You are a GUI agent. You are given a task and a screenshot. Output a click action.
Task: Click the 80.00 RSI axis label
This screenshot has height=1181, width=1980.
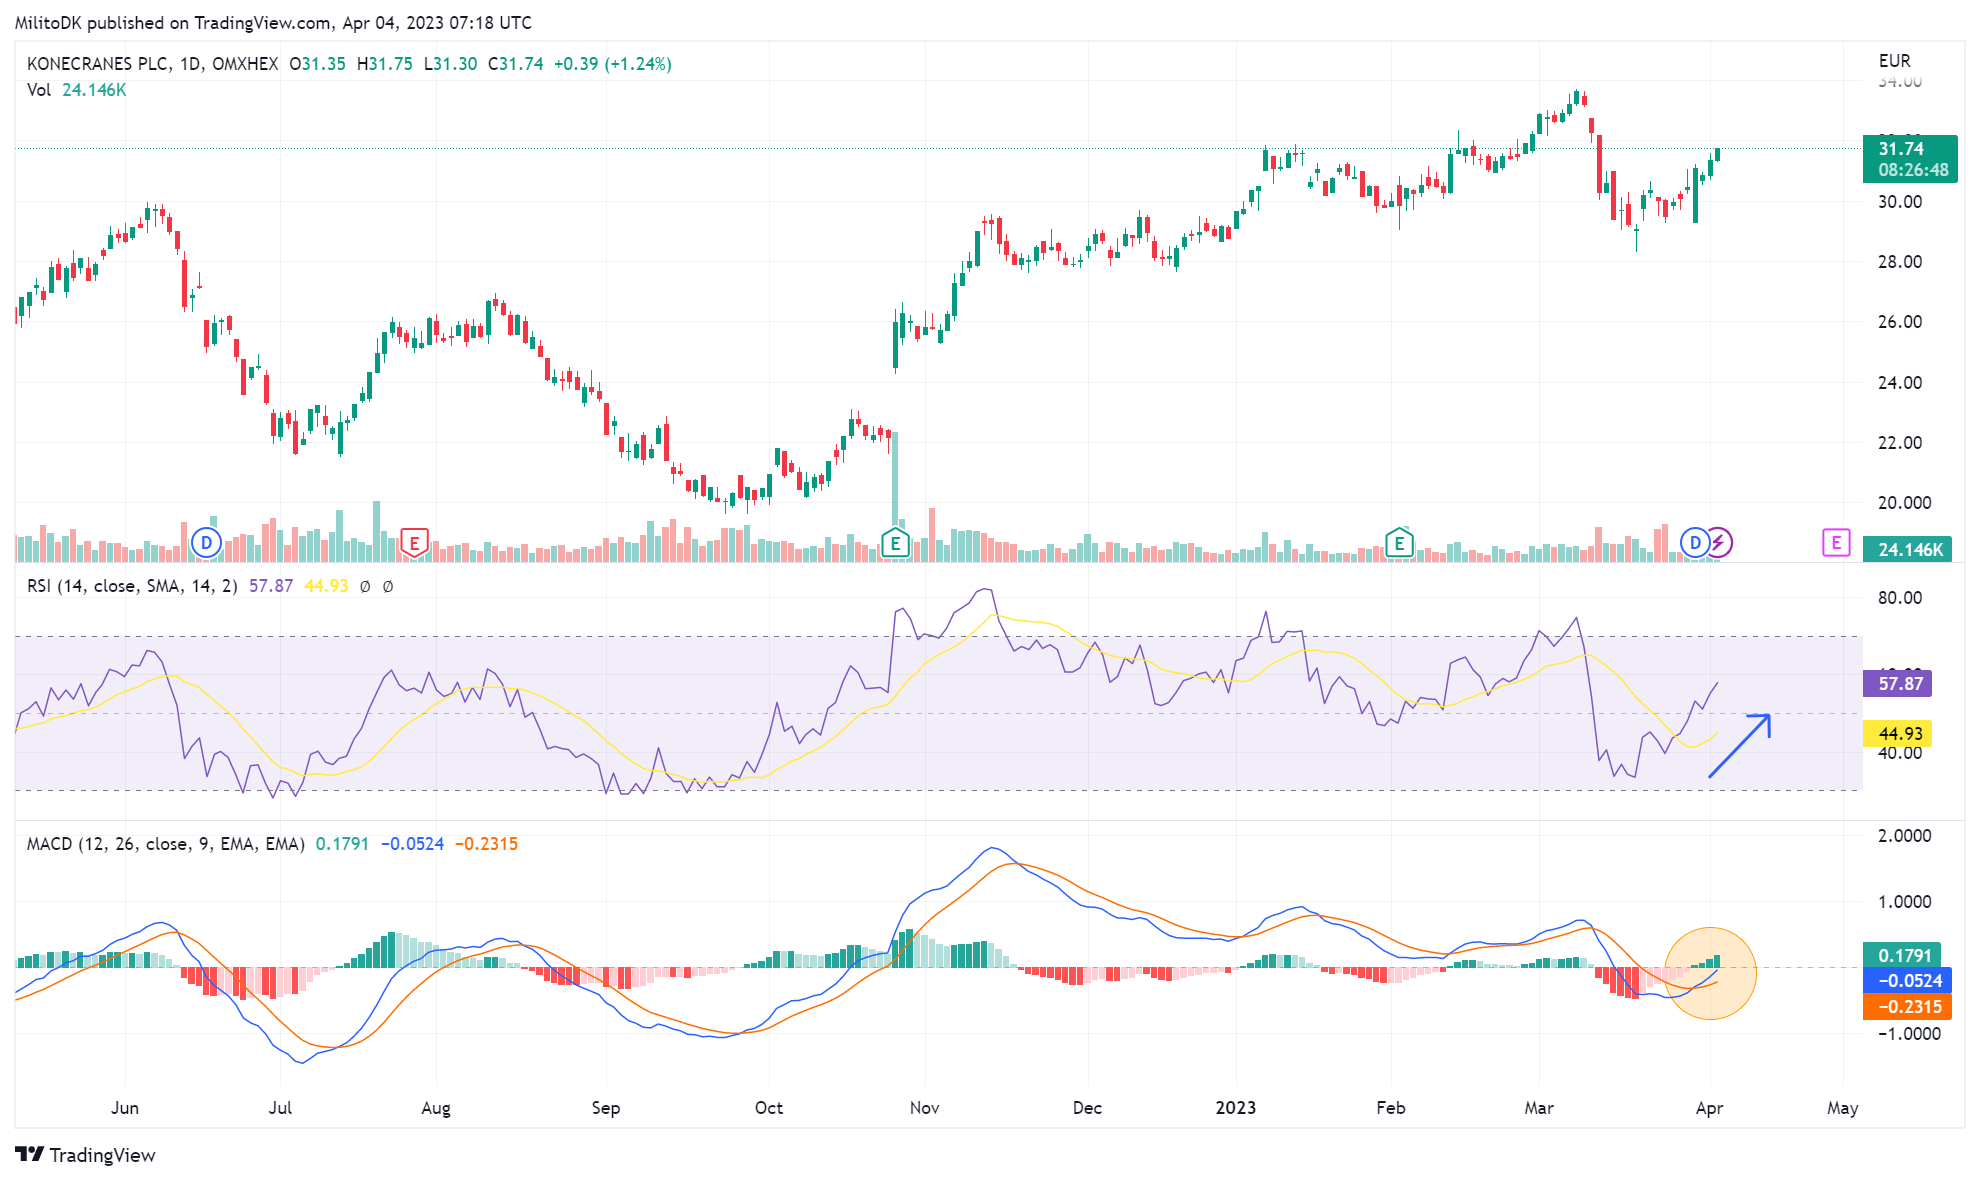click(x=1900, y=598)
